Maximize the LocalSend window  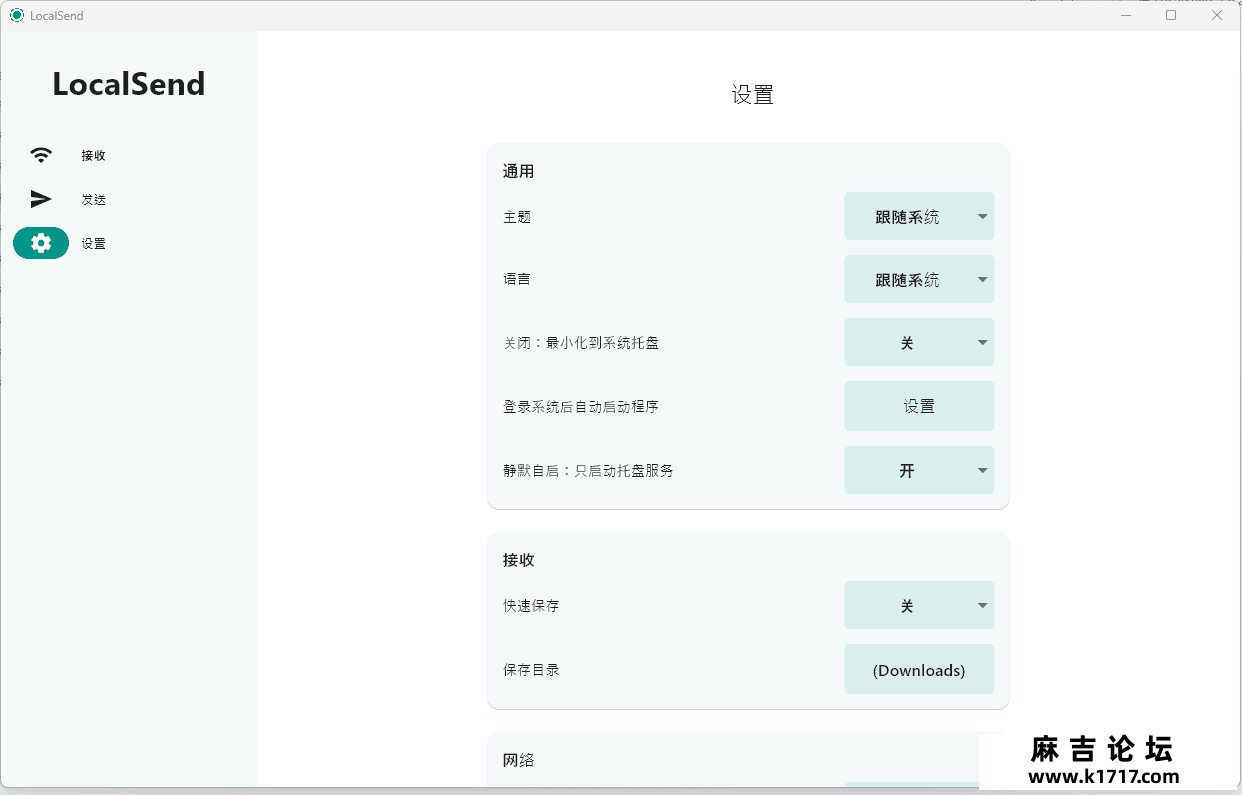point(1171,15)
